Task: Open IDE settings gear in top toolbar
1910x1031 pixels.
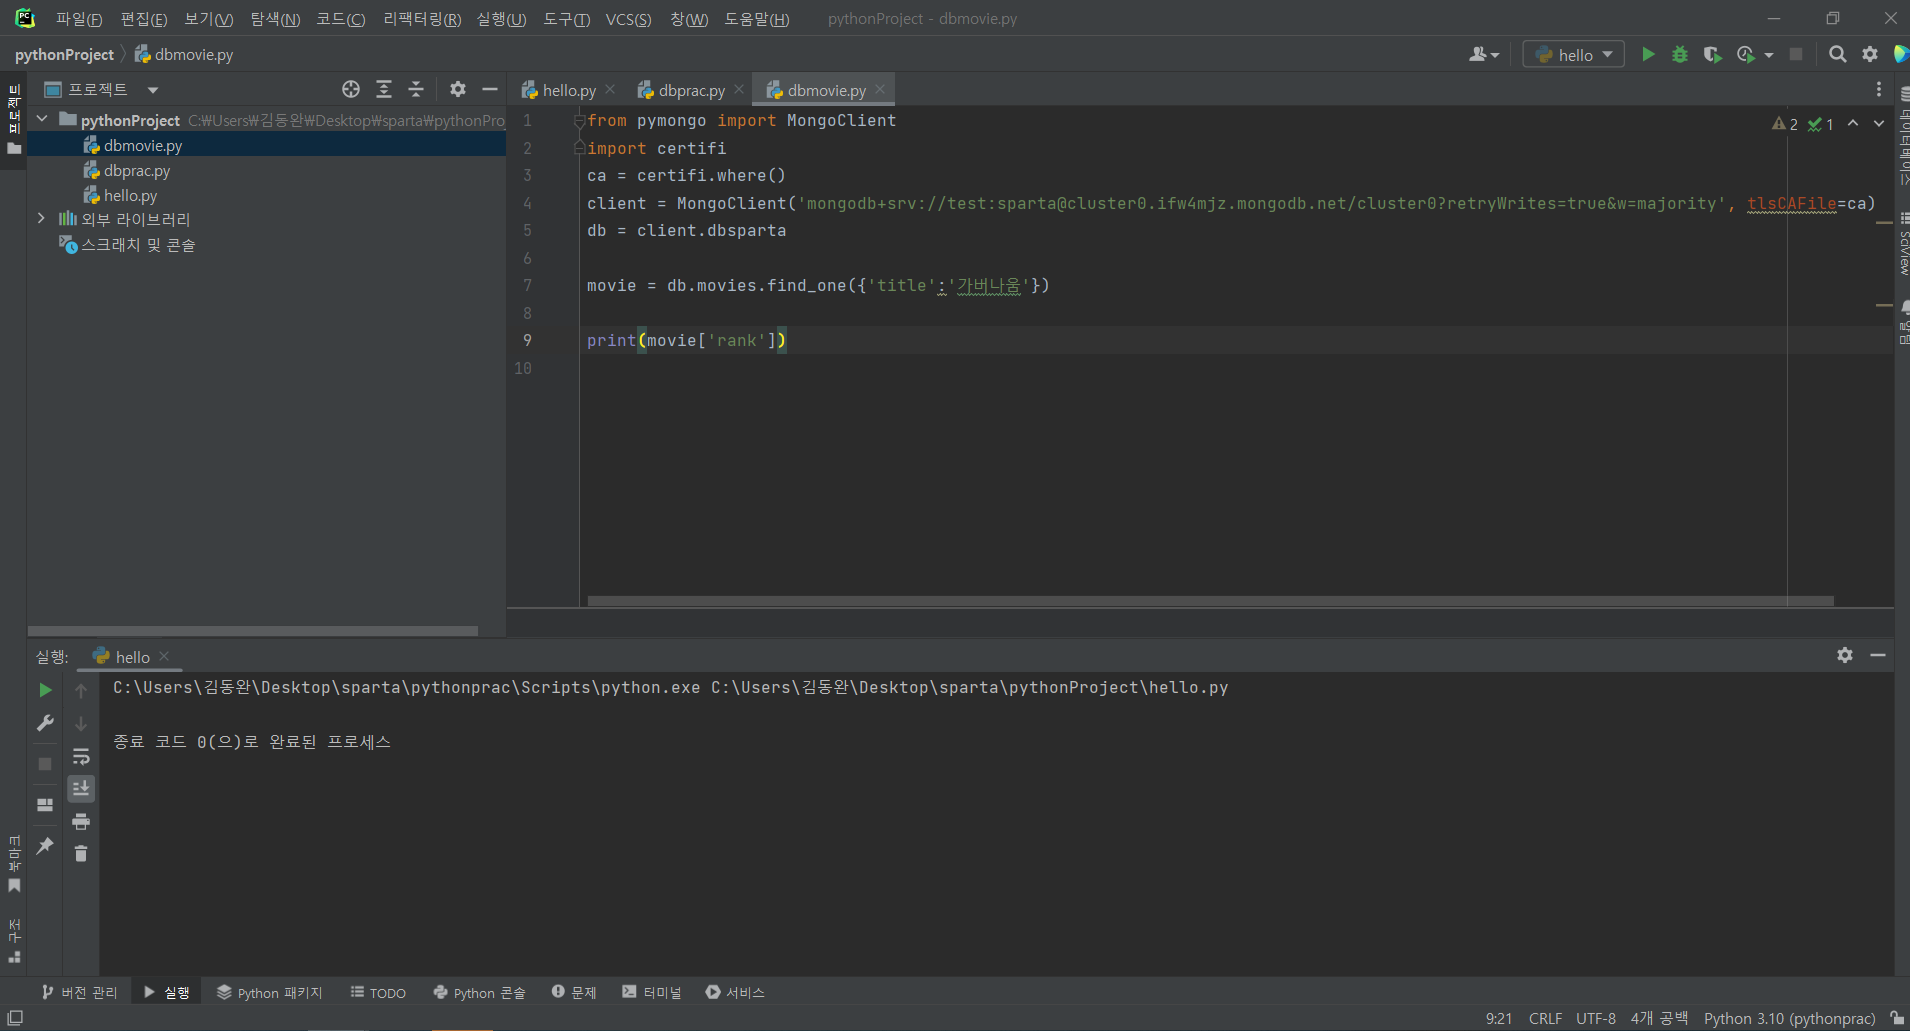Action: point(1870,54)
